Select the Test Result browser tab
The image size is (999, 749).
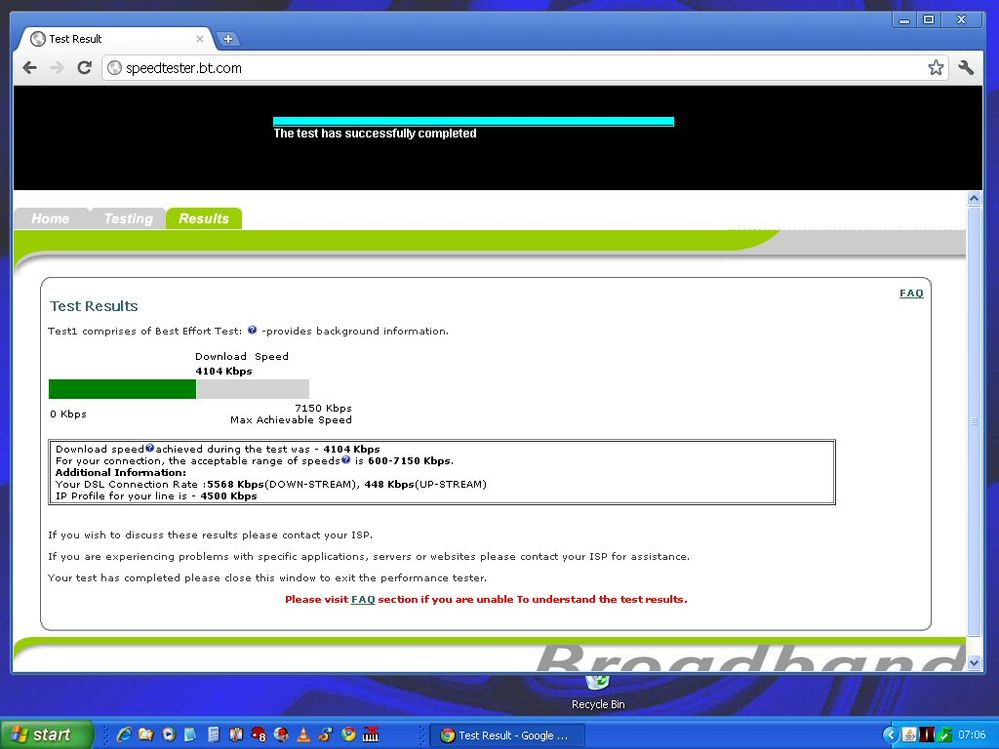click(x=118, y=39)
